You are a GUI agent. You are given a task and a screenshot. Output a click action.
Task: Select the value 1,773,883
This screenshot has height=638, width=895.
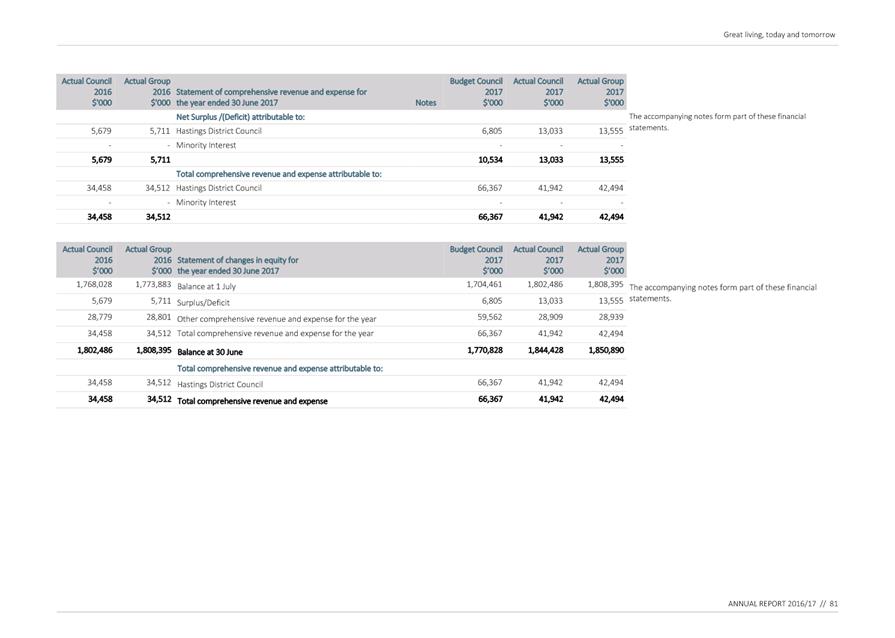(x=153, y=284)
